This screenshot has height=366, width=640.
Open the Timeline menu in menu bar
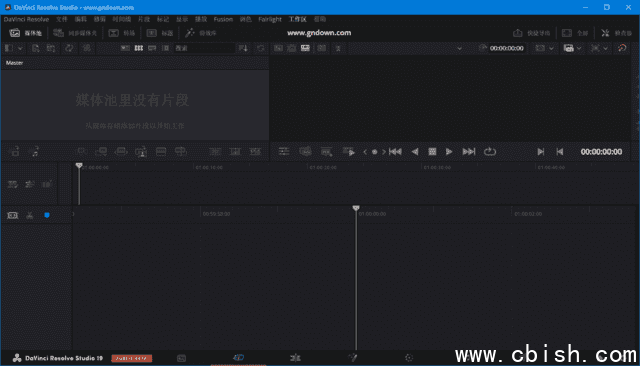(122, 19)
